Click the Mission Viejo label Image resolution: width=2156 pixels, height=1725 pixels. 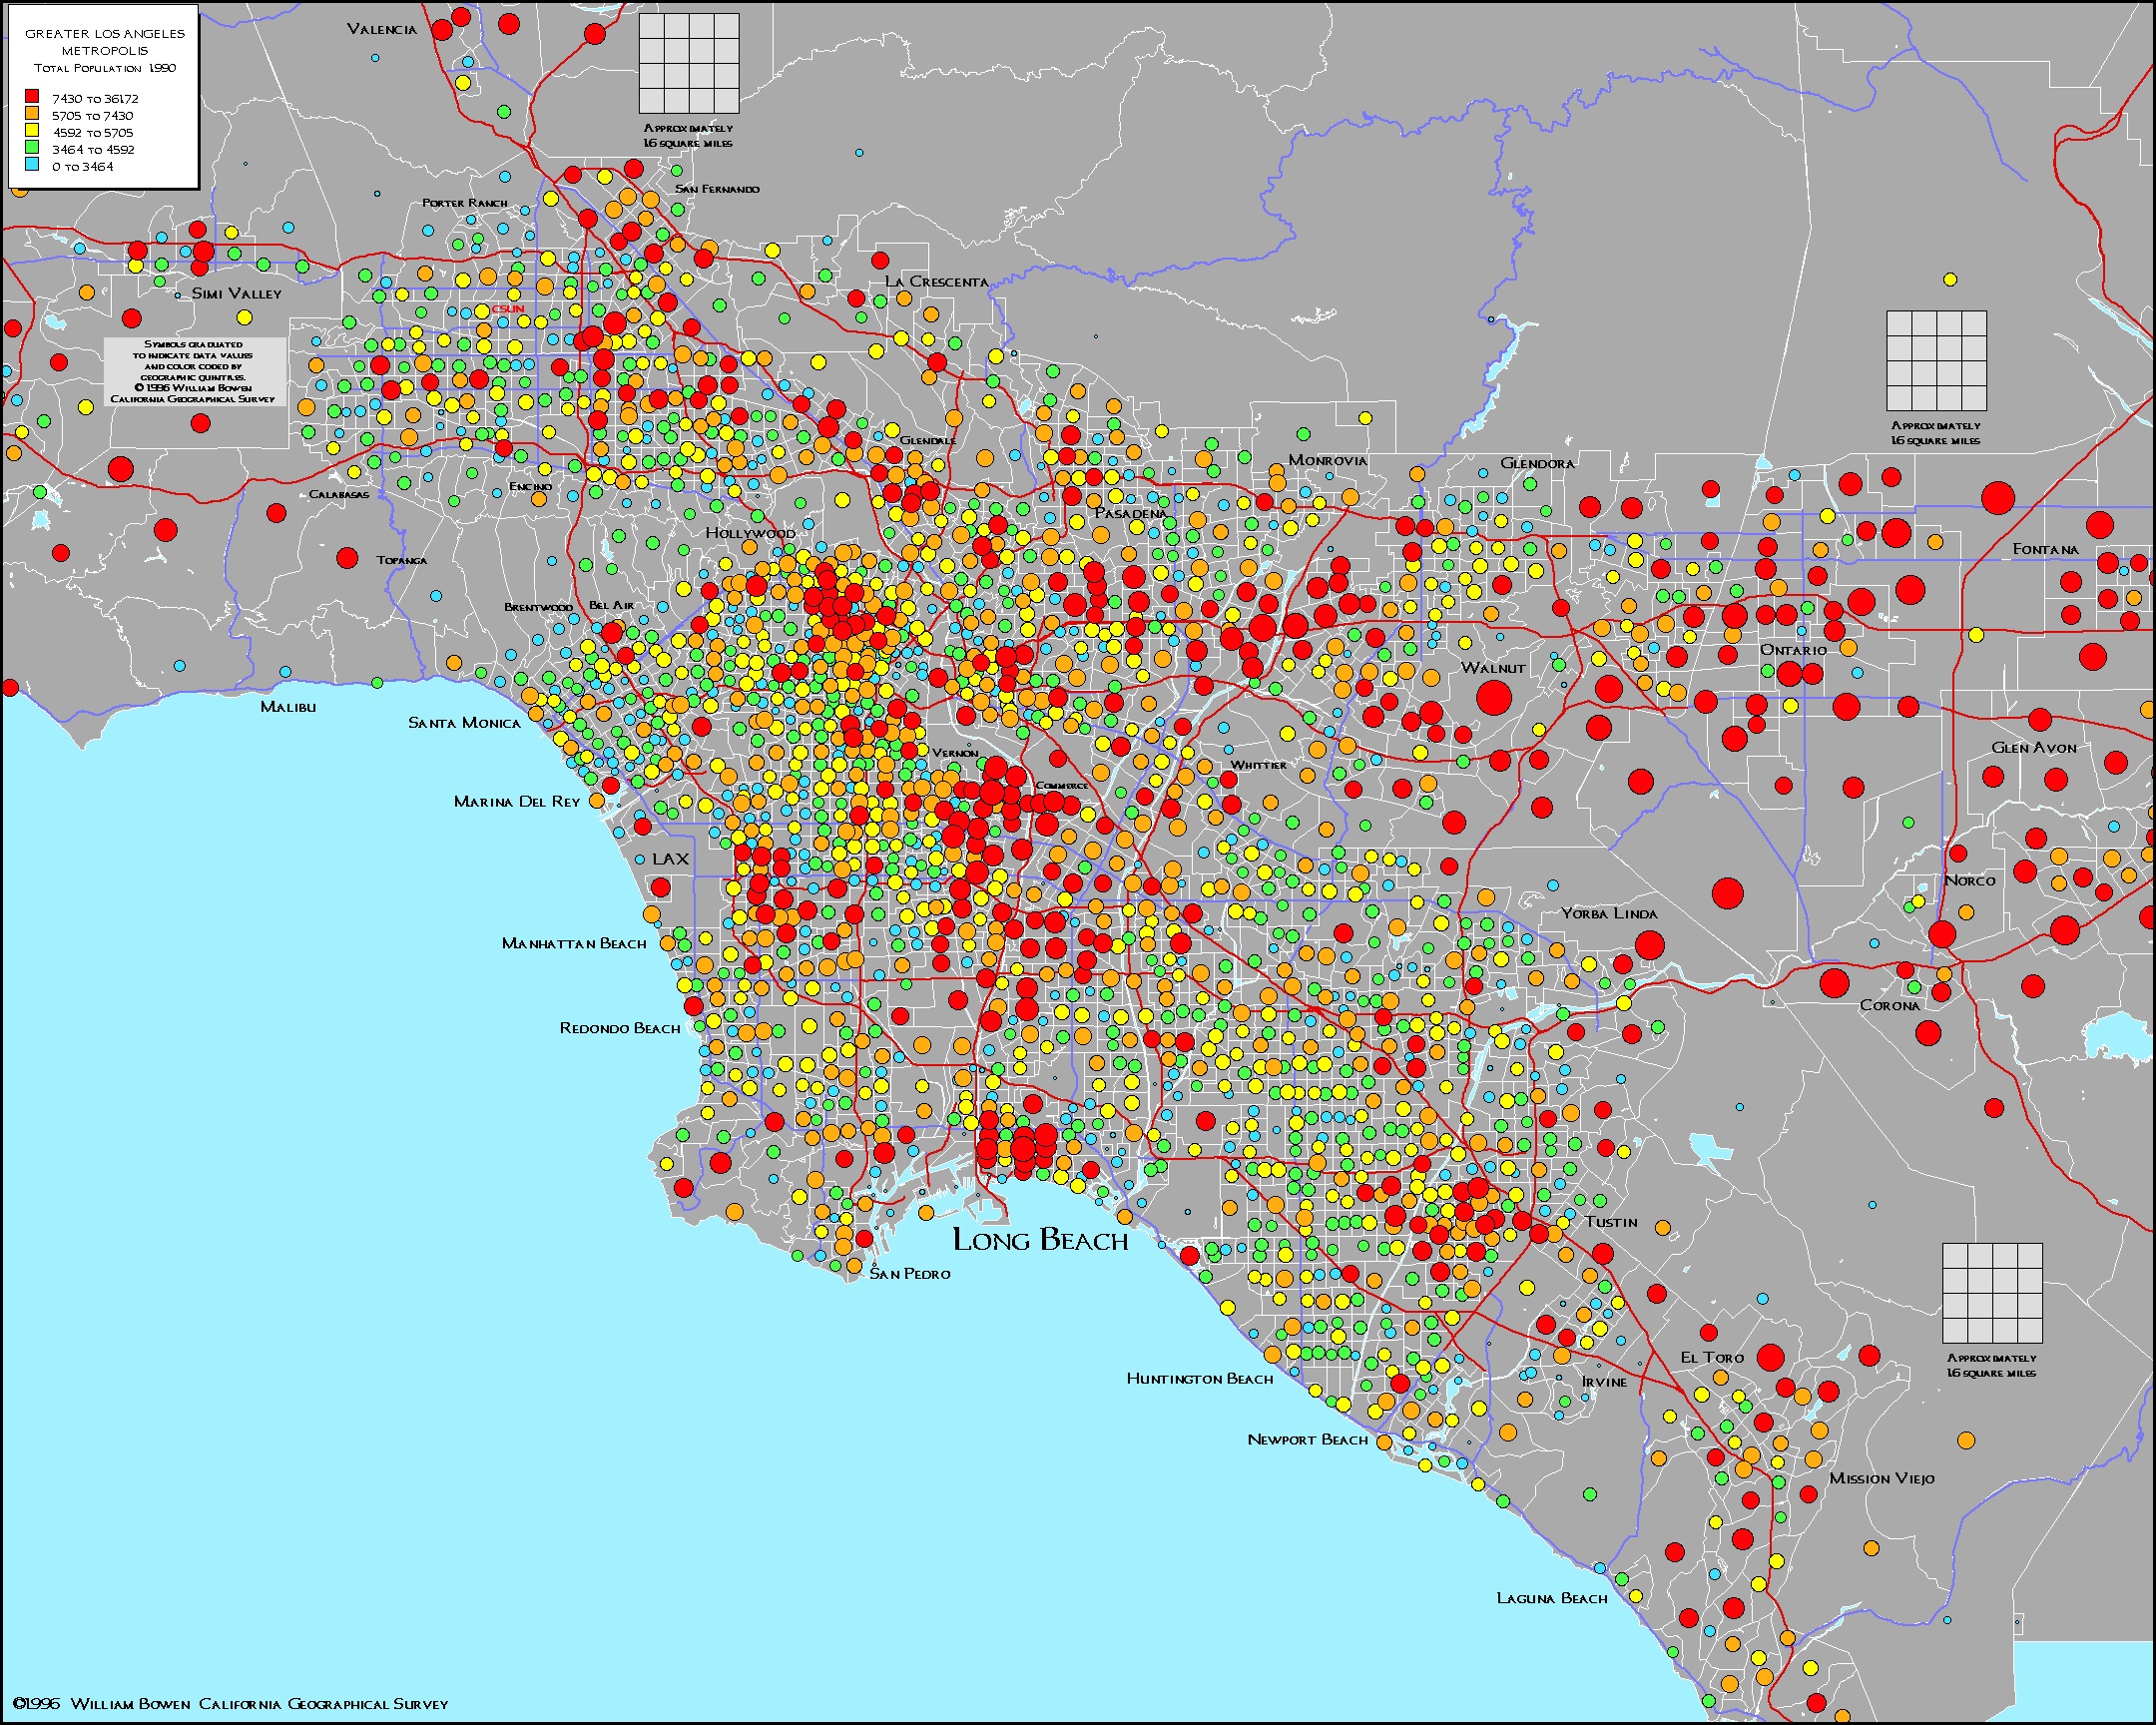pyautogui.click(x=1881, y=1478)
